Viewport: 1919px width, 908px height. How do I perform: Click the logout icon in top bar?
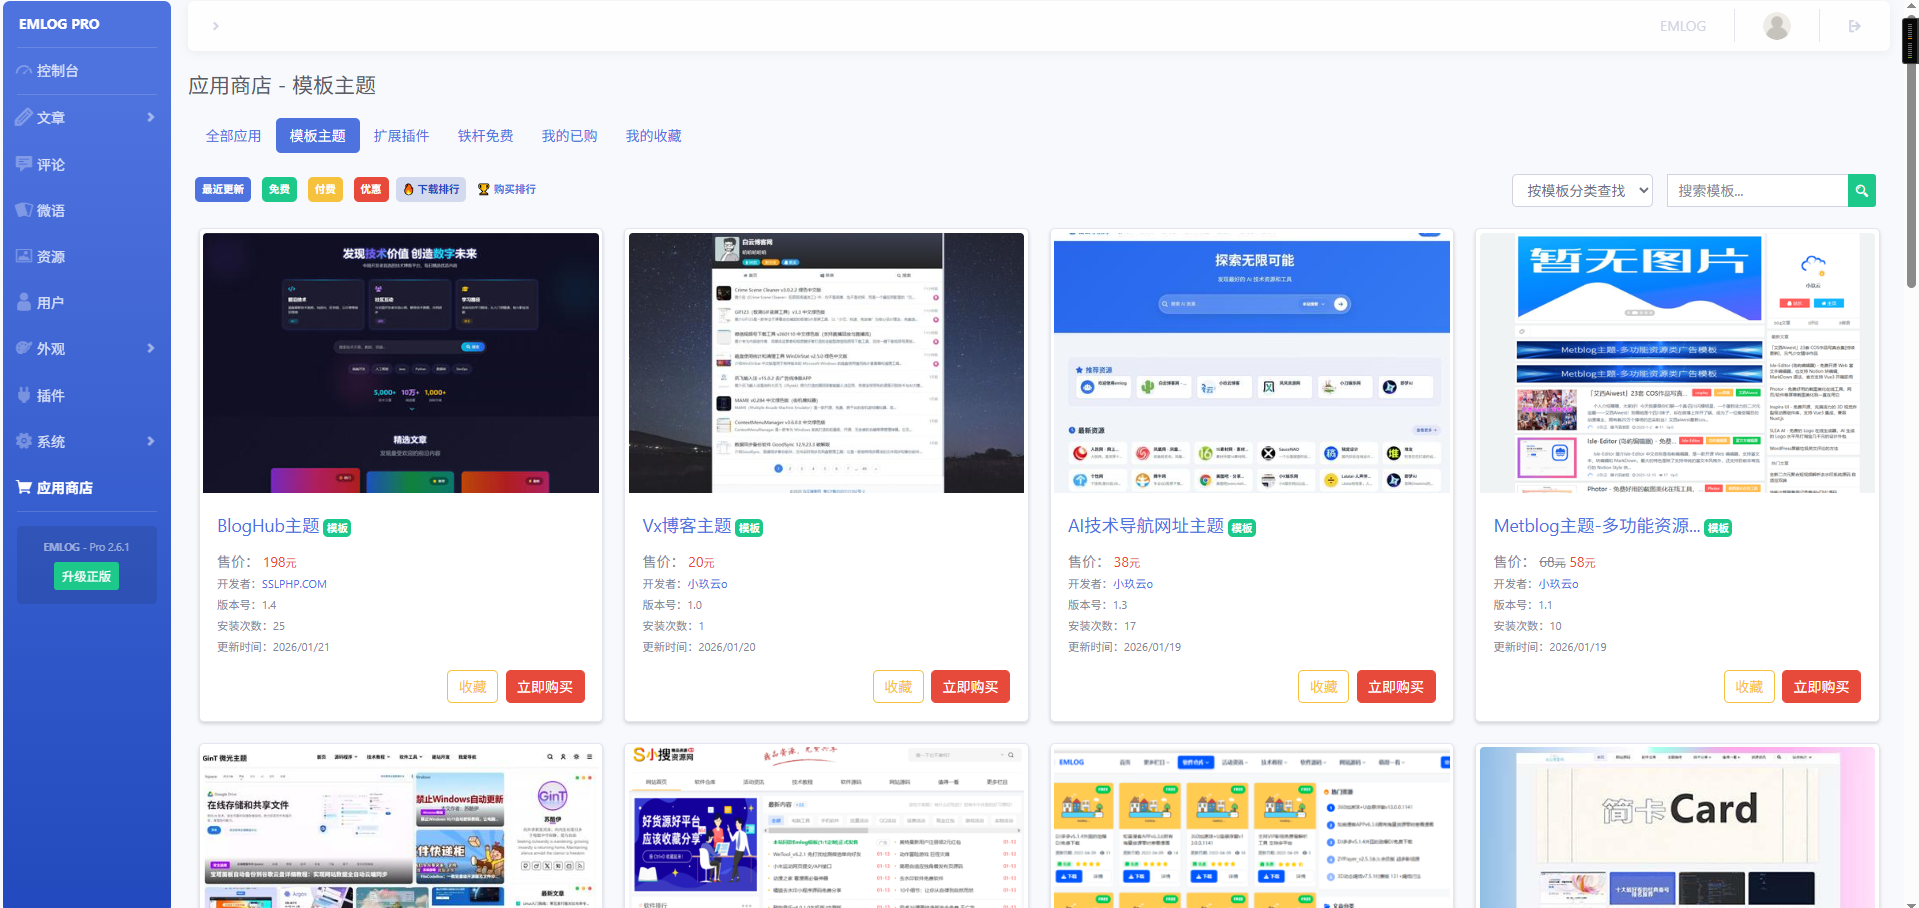click(1854, 26)
